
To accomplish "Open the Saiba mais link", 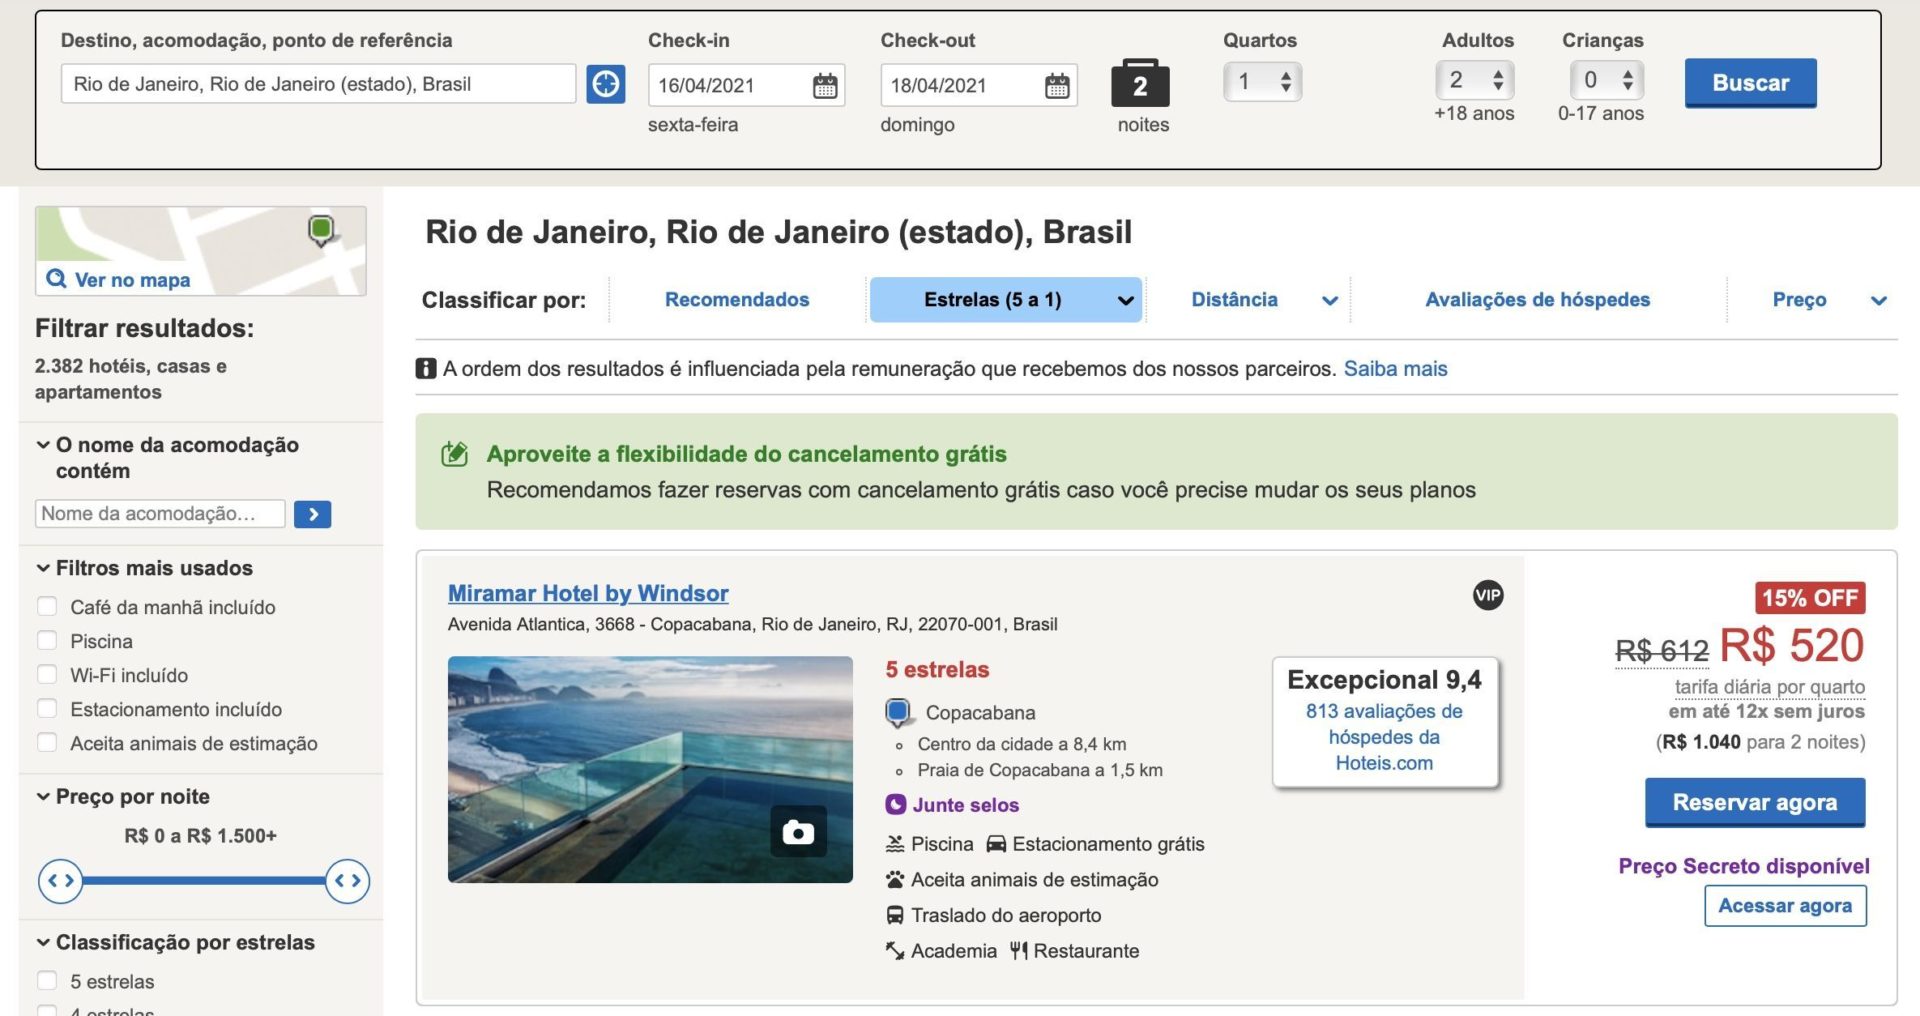I will tap(1395, 369).
